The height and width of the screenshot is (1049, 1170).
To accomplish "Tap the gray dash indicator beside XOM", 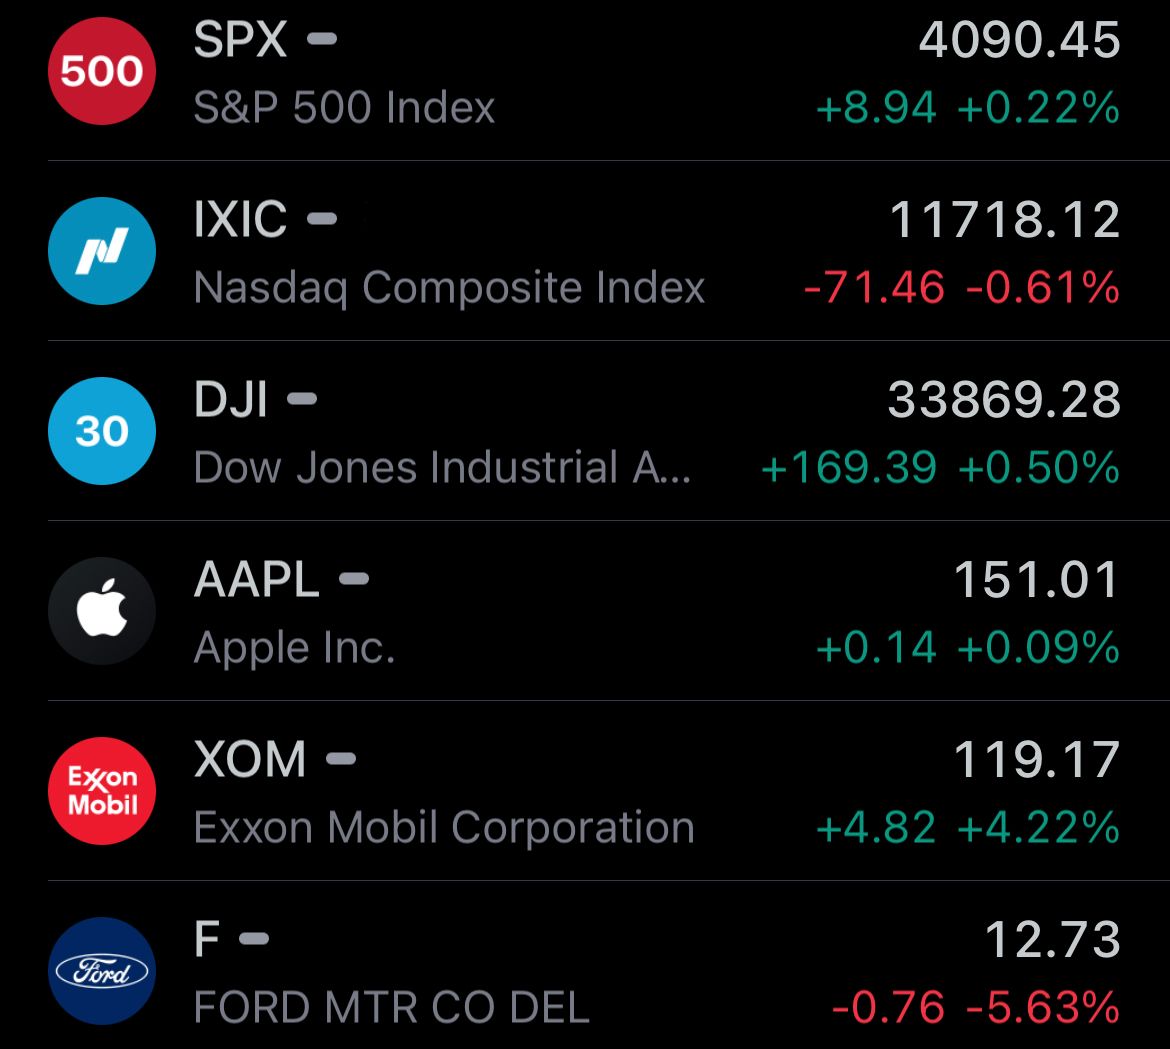I will click(x=342, y=759).
